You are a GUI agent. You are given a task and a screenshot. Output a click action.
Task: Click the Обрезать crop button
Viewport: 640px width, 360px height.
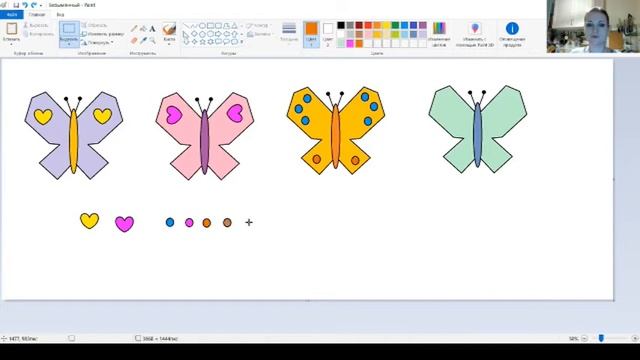point(94,25)
